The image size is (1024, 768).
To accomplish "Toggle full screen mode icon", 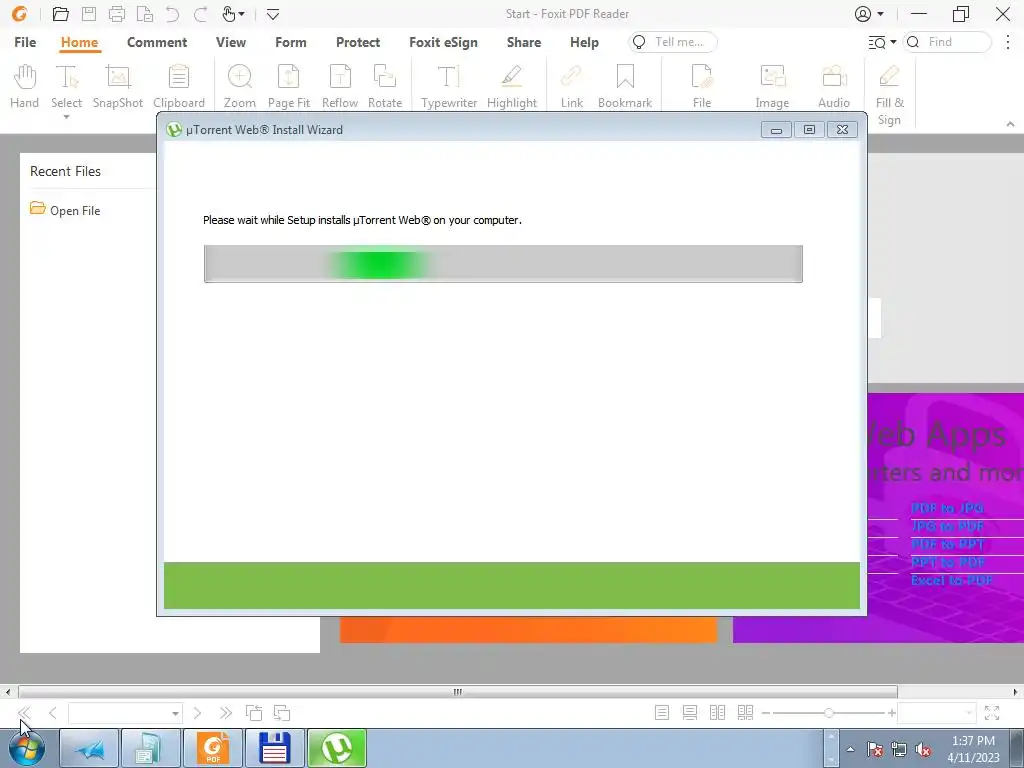I will (x=992, y=712).
